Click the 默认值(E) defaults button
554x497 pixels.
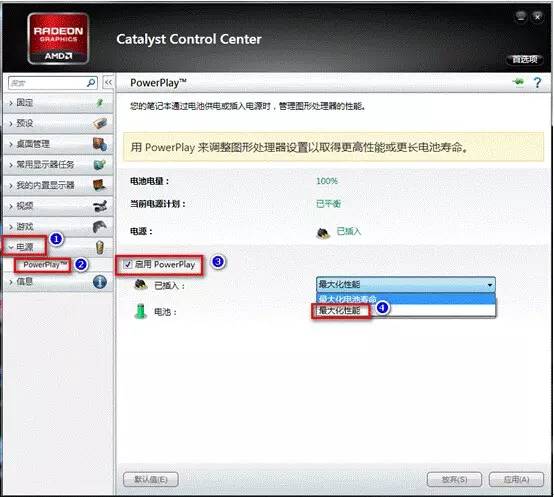(x=151, y=479)
